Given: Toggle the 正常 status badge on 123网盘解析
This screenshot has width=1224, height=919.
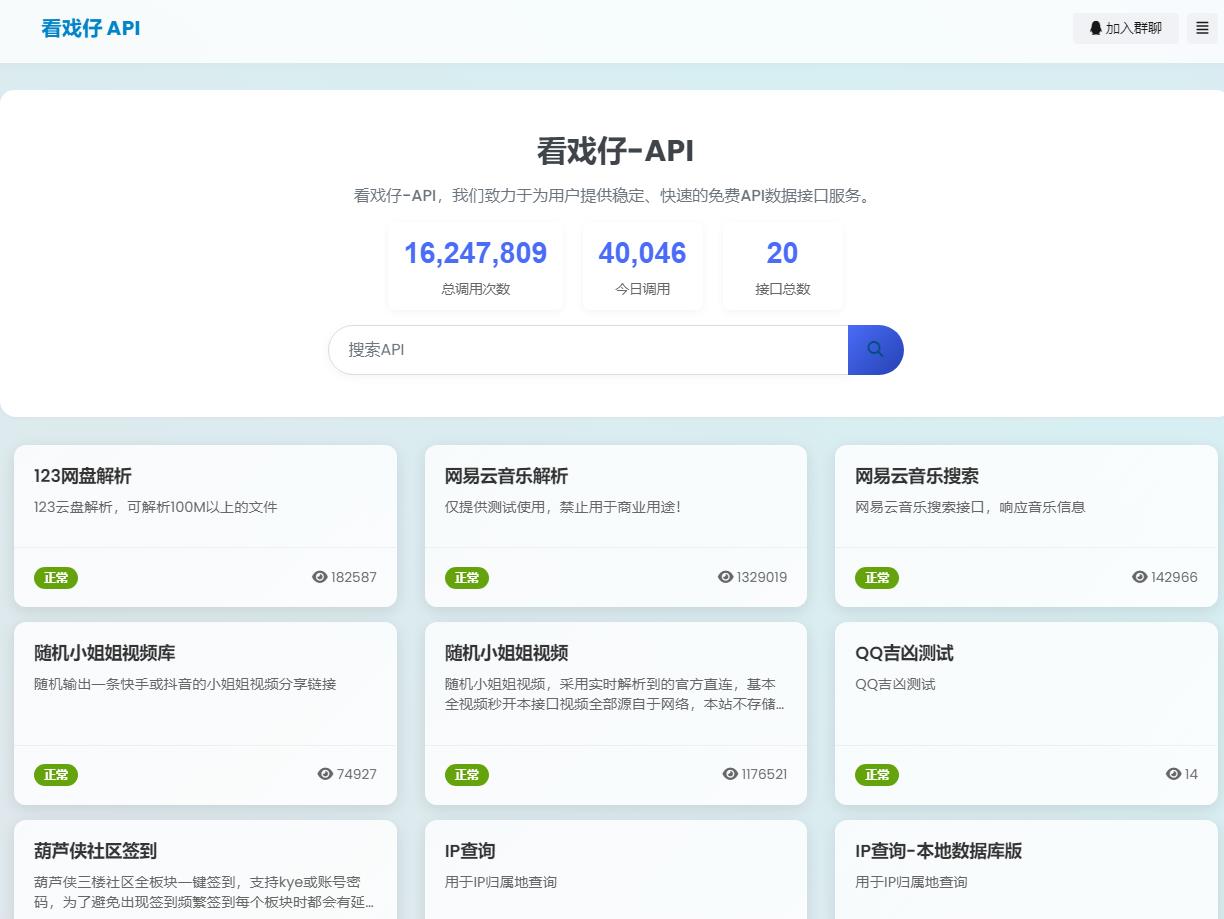Looking at the screenshot, I should pos(56,577).
